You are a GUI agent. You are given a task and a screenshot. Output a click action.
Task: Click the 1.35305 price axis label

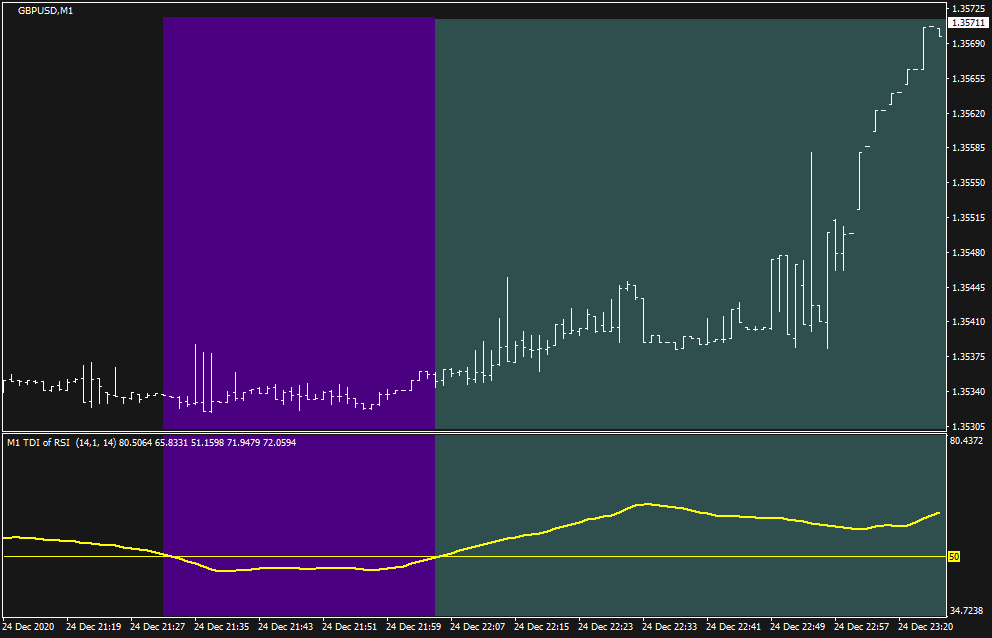[x=969, y=427]
